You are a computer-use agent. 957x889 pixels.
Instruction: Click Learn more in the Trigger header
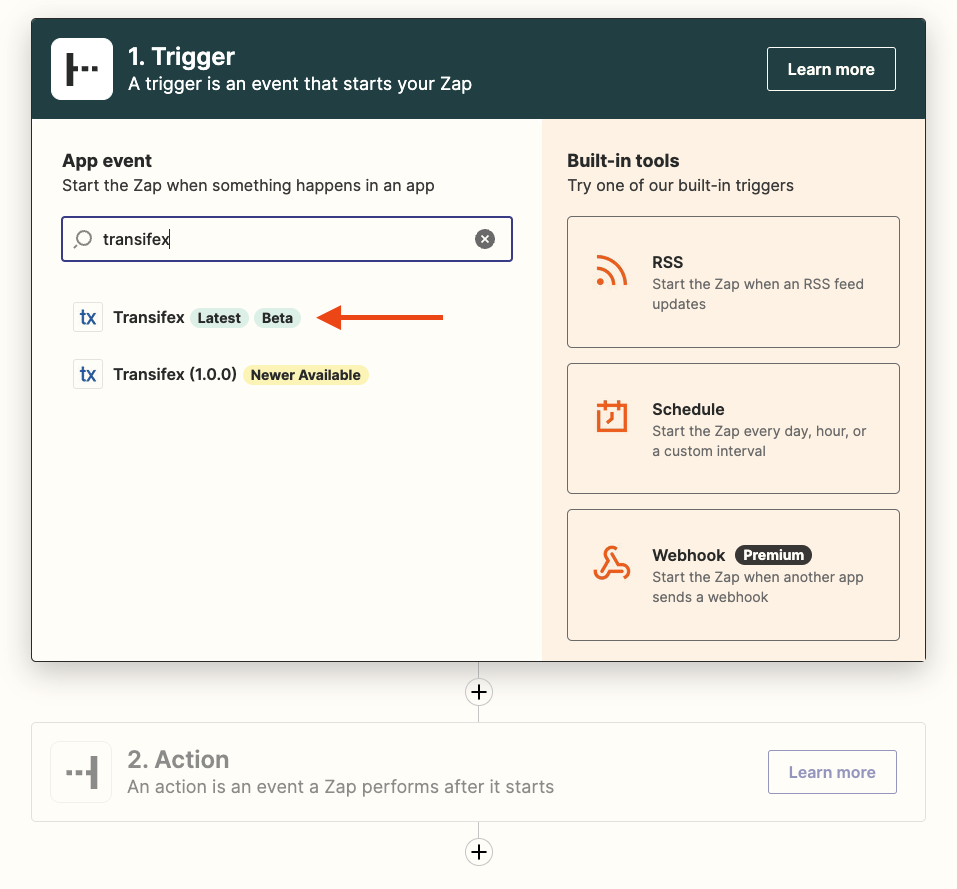[x=831, y=68]
